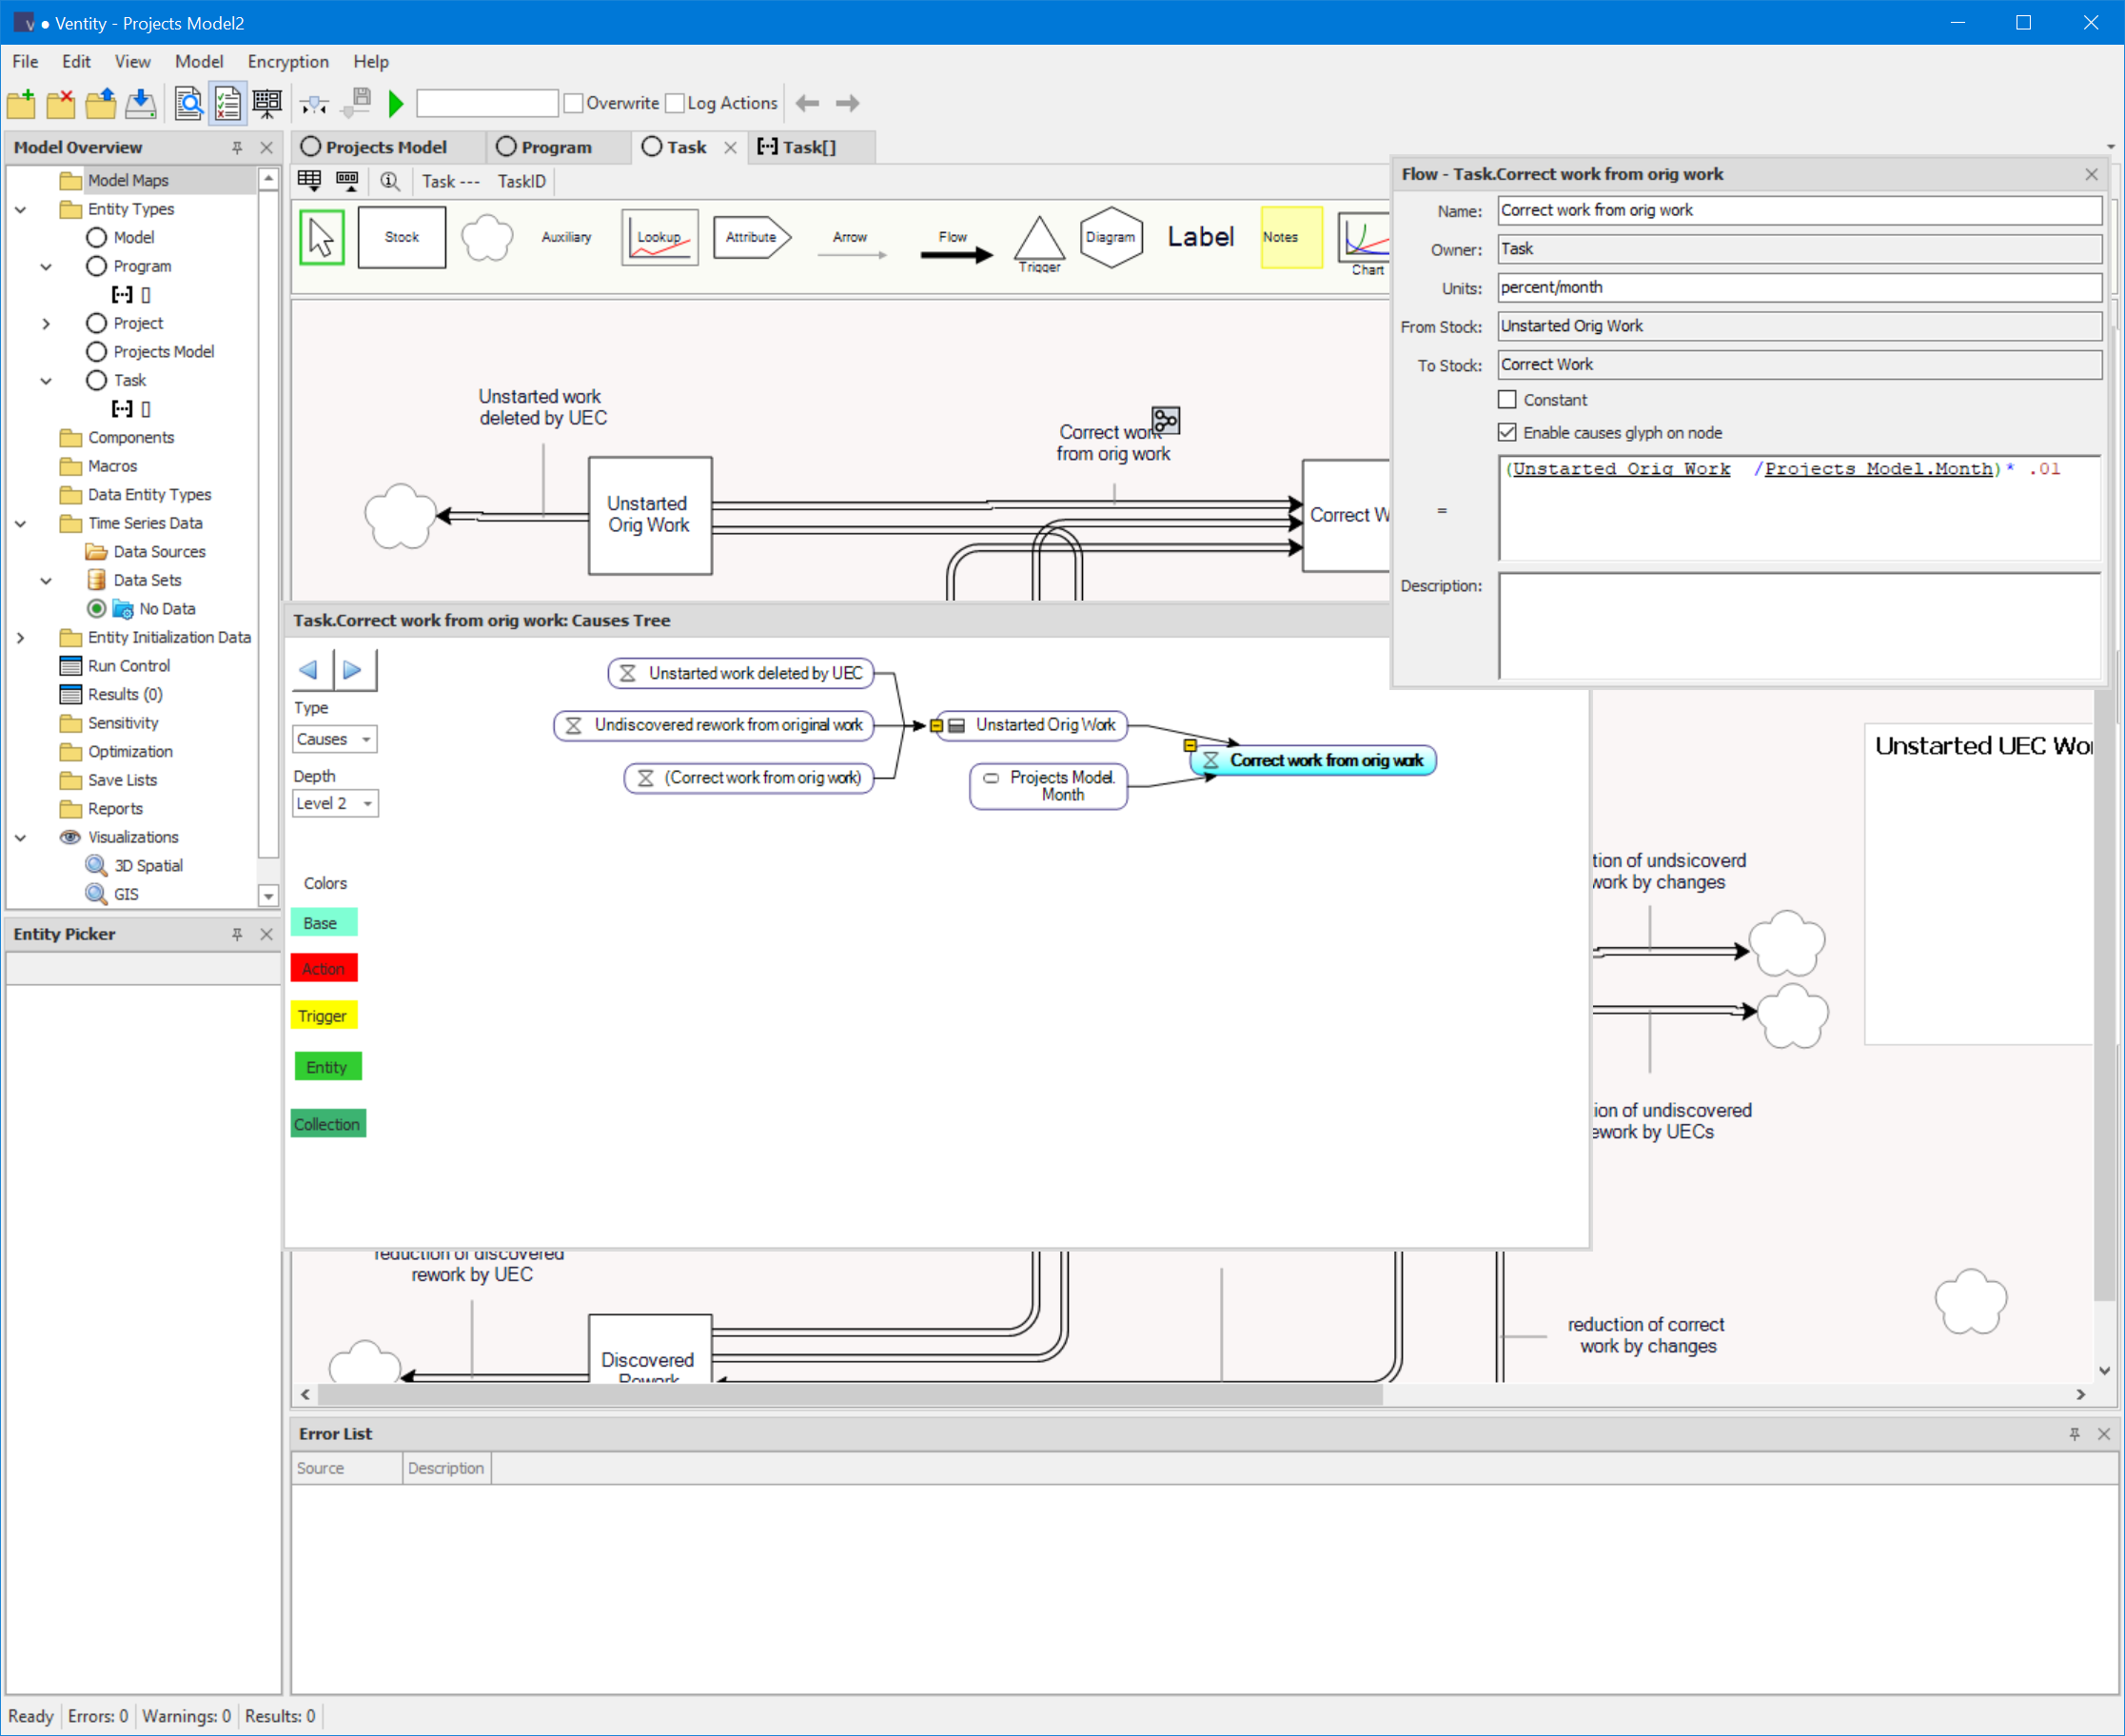Select the Pointer arrow tool in palette
2125x1736 pixels.
(321, 237)
